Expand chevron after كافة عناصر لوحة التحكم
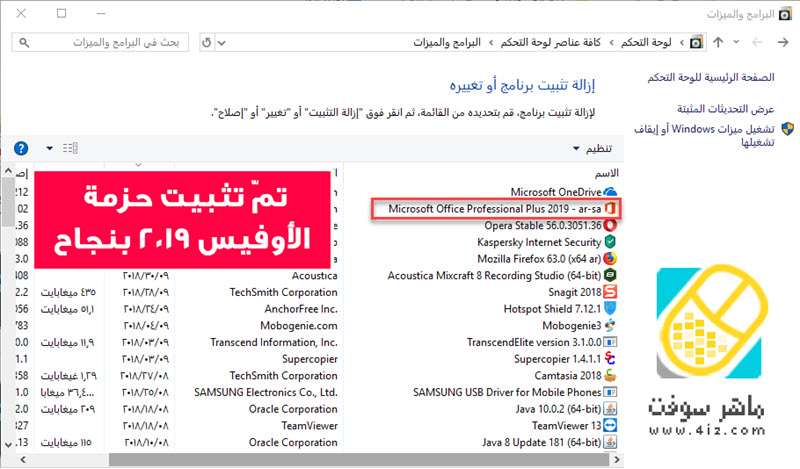This screenshot has height=469, width=800. [491, 43]
